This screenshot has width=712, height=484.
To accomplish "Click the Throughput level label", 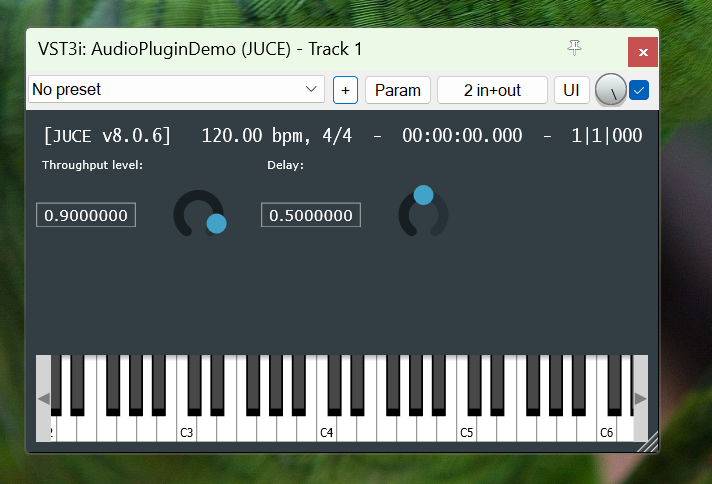I will coord(93,165).
